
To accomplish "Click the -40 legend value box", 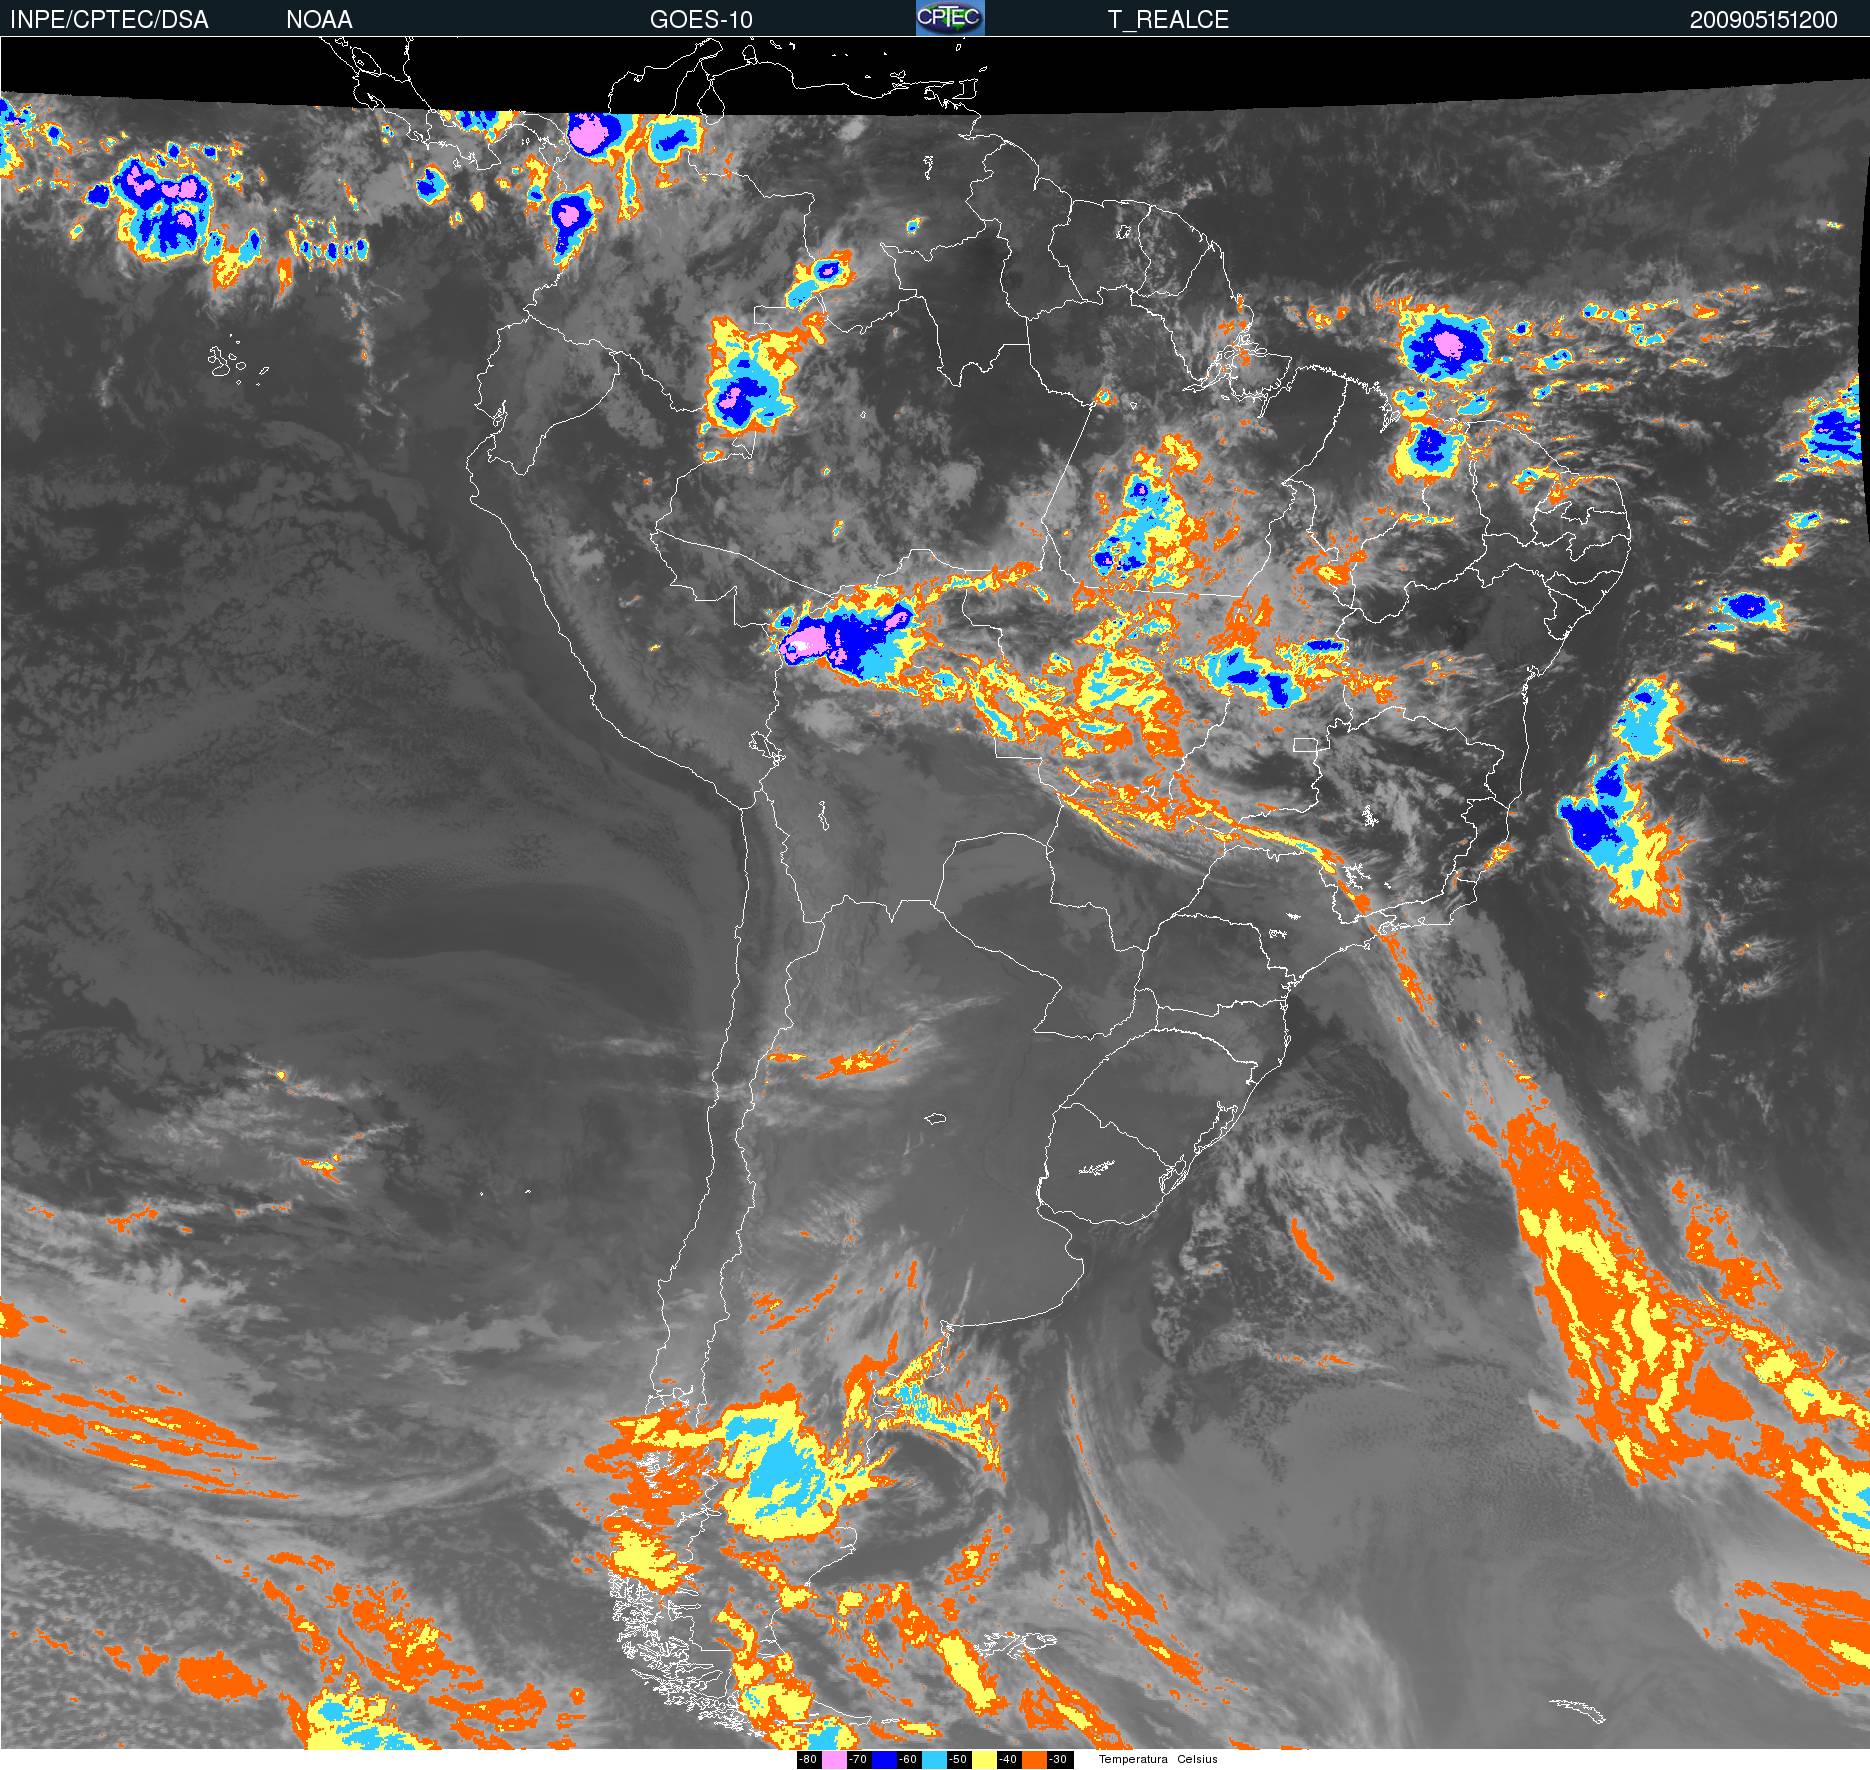I will pos(1009,1760).
